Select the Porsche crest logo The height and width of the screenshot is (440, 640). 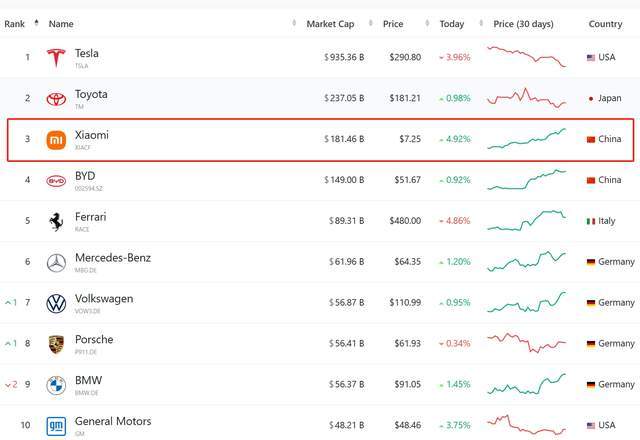point(56,344)
